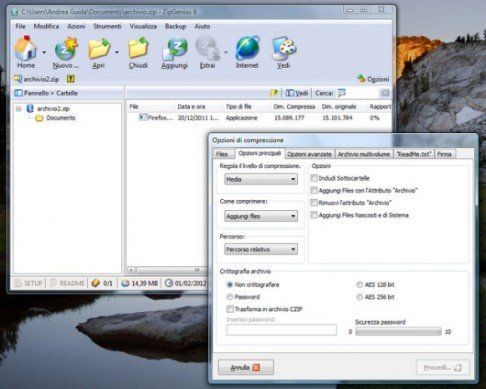Click the Estrai extract icon
This screenshot has width=486, height=389.
coord(208,49)
